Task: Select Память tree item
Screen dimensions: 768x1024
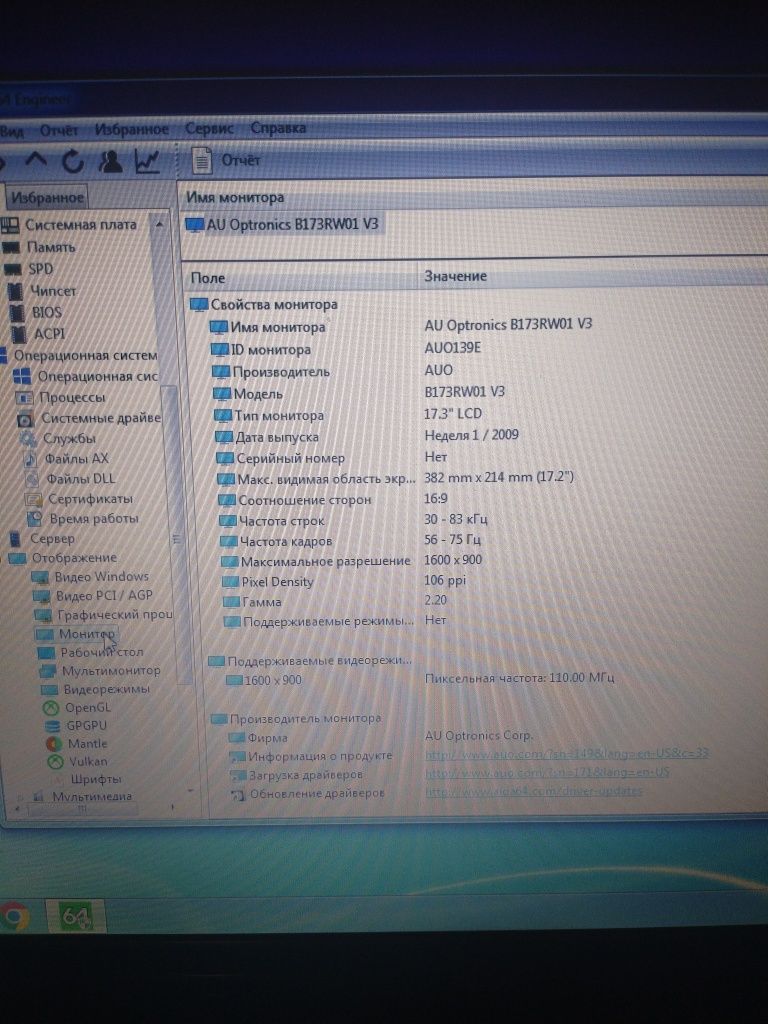Action: pos(50,248)
